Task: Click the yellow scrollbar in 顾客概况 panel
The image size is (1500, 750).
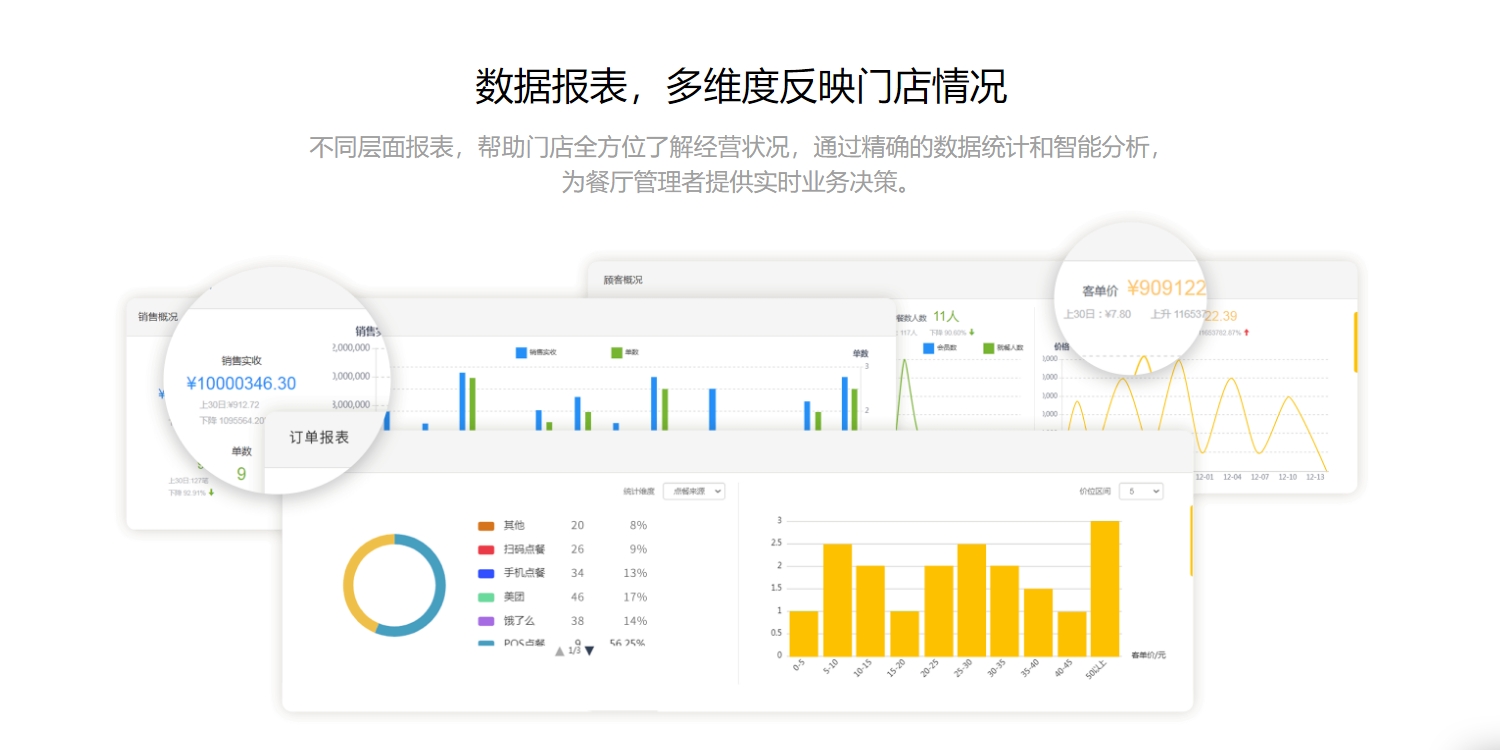Action: pos(1356,342)
